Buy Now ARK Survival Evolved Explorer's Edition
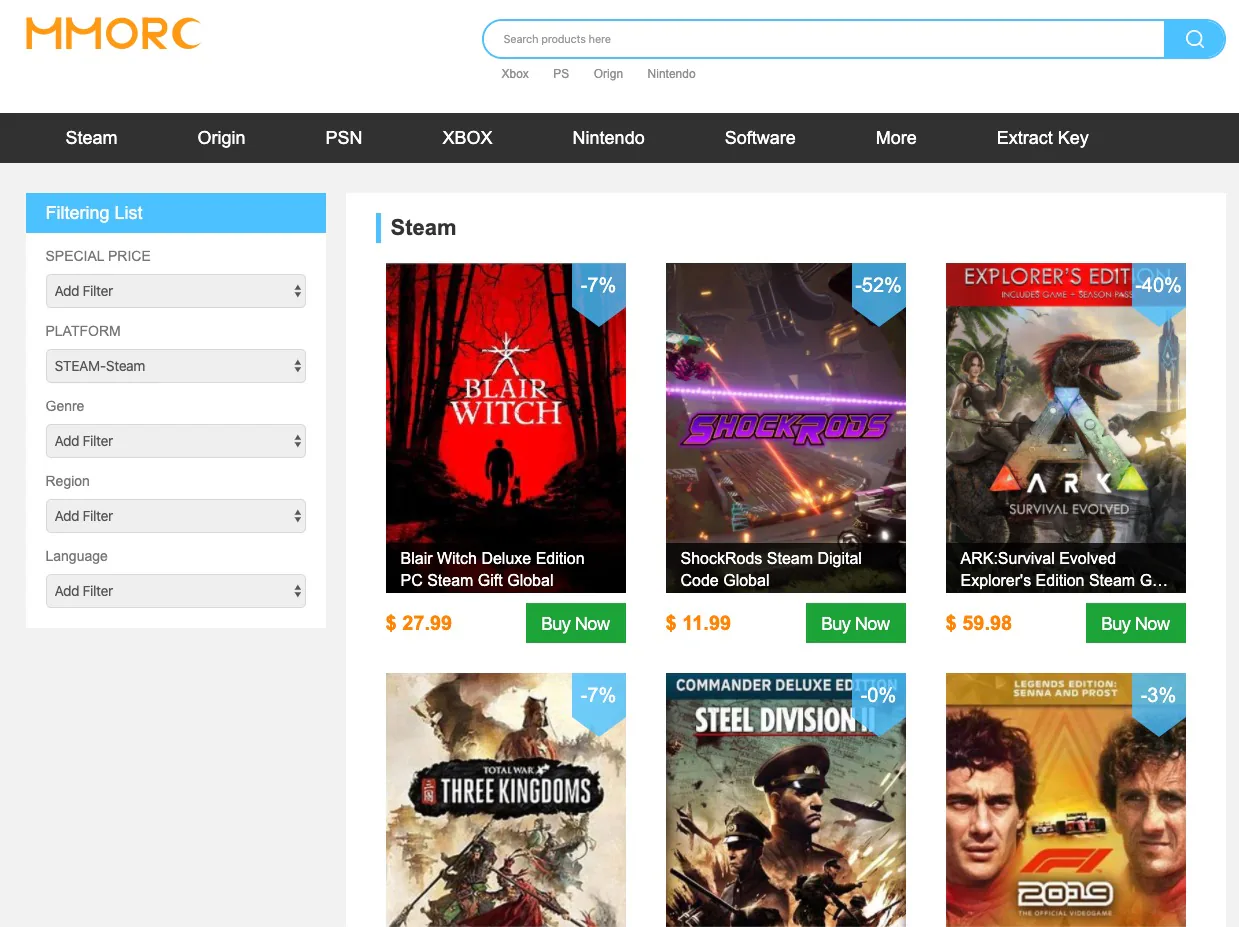 click(1136, 623)
